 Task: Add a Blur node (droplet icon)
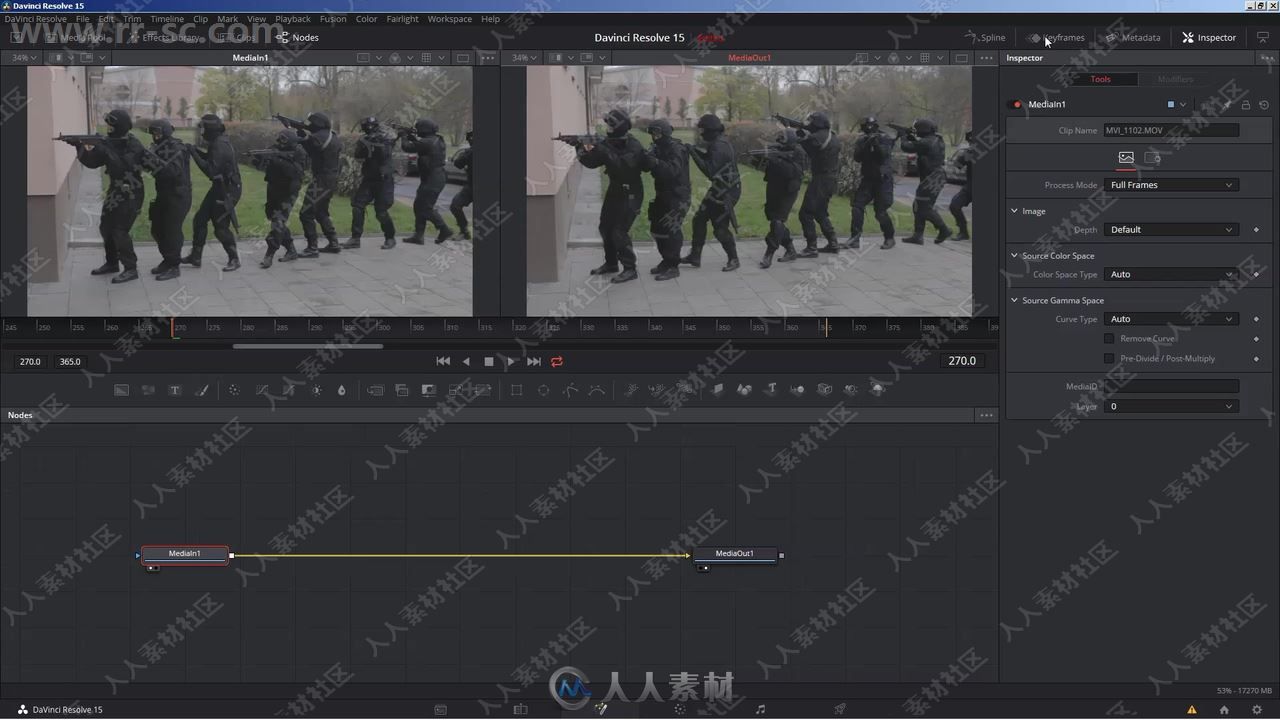click(x=342, y=390)
